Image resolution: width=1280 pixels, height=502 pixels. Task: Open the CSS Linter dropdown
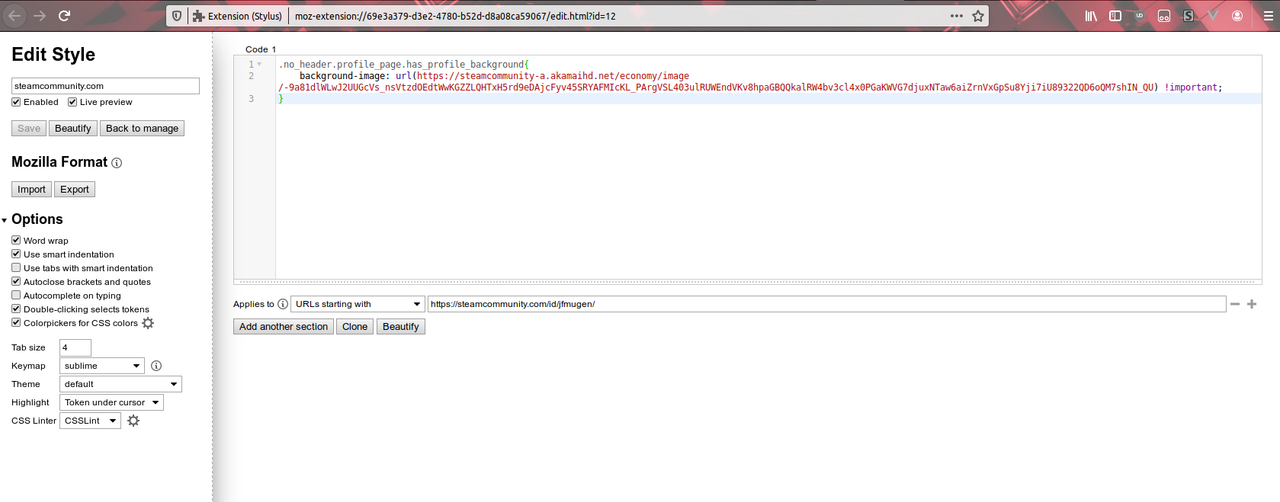[x=91, y=421]
